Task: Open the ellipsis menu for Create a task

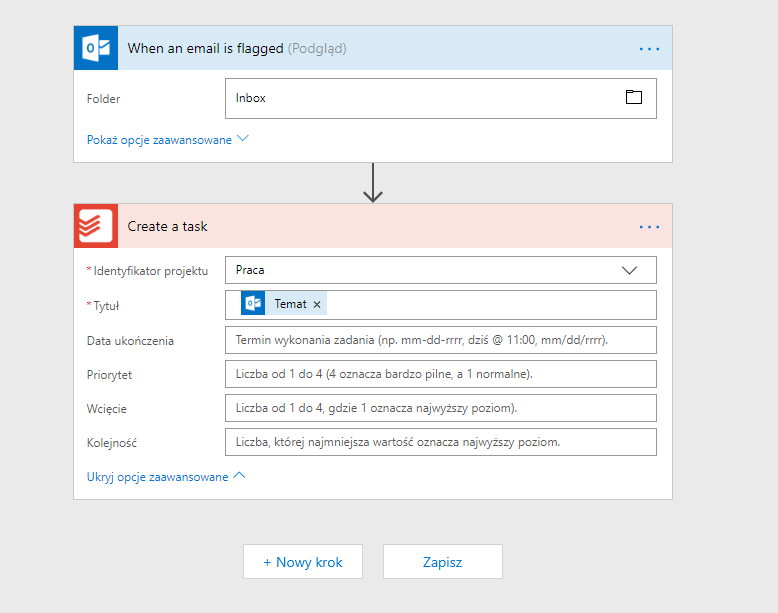Action: [x=649, y=227]
